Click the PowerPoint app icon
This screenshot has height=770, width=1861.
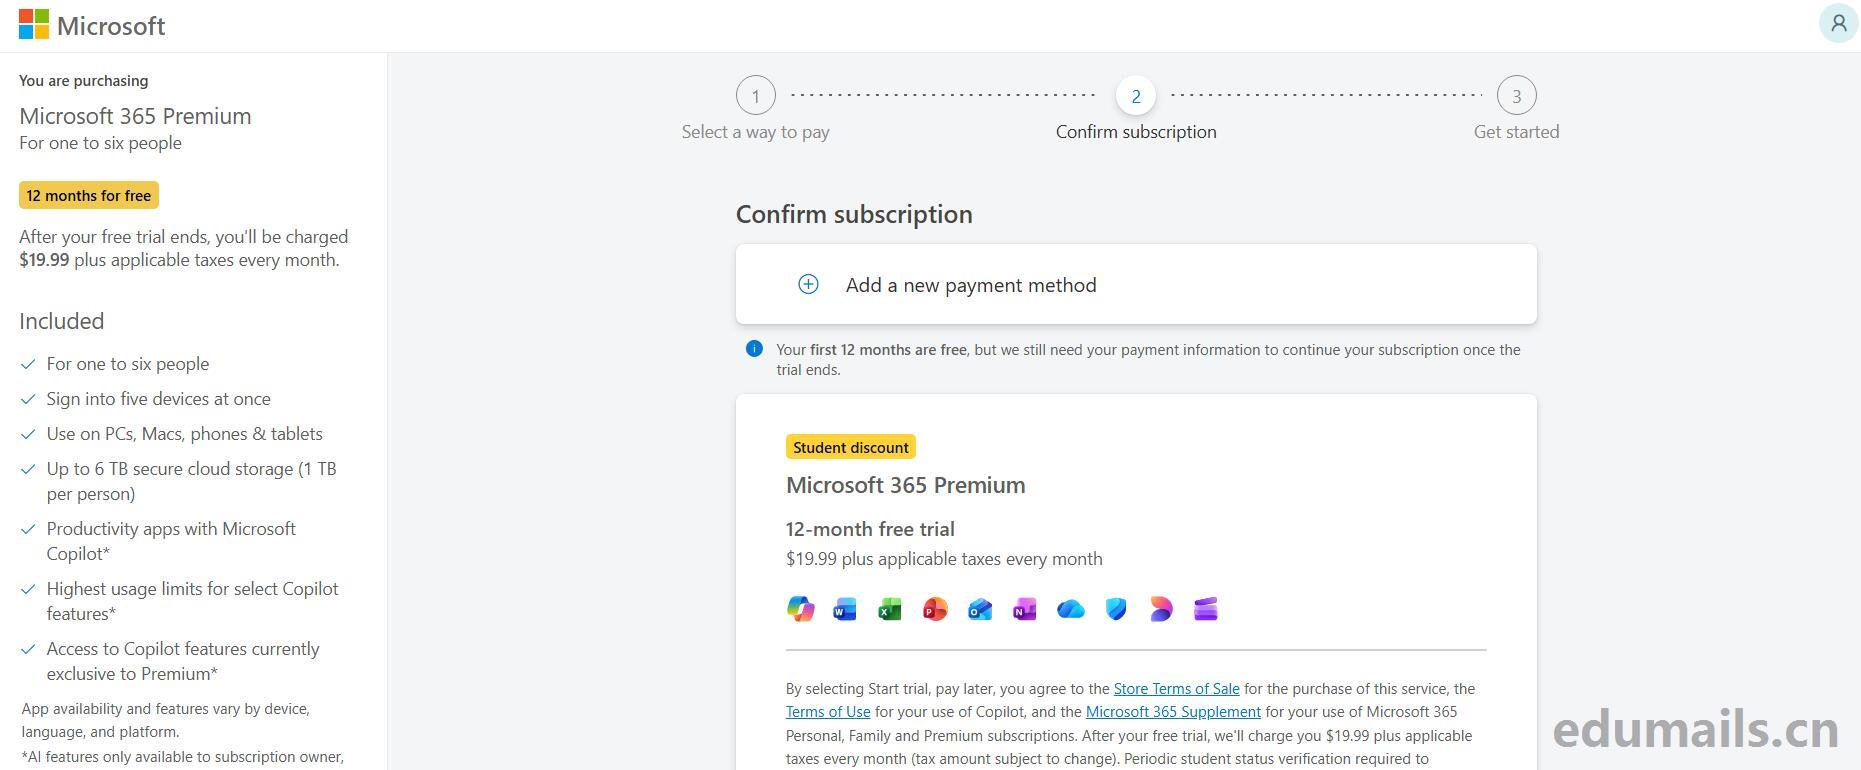coord(935,609)
